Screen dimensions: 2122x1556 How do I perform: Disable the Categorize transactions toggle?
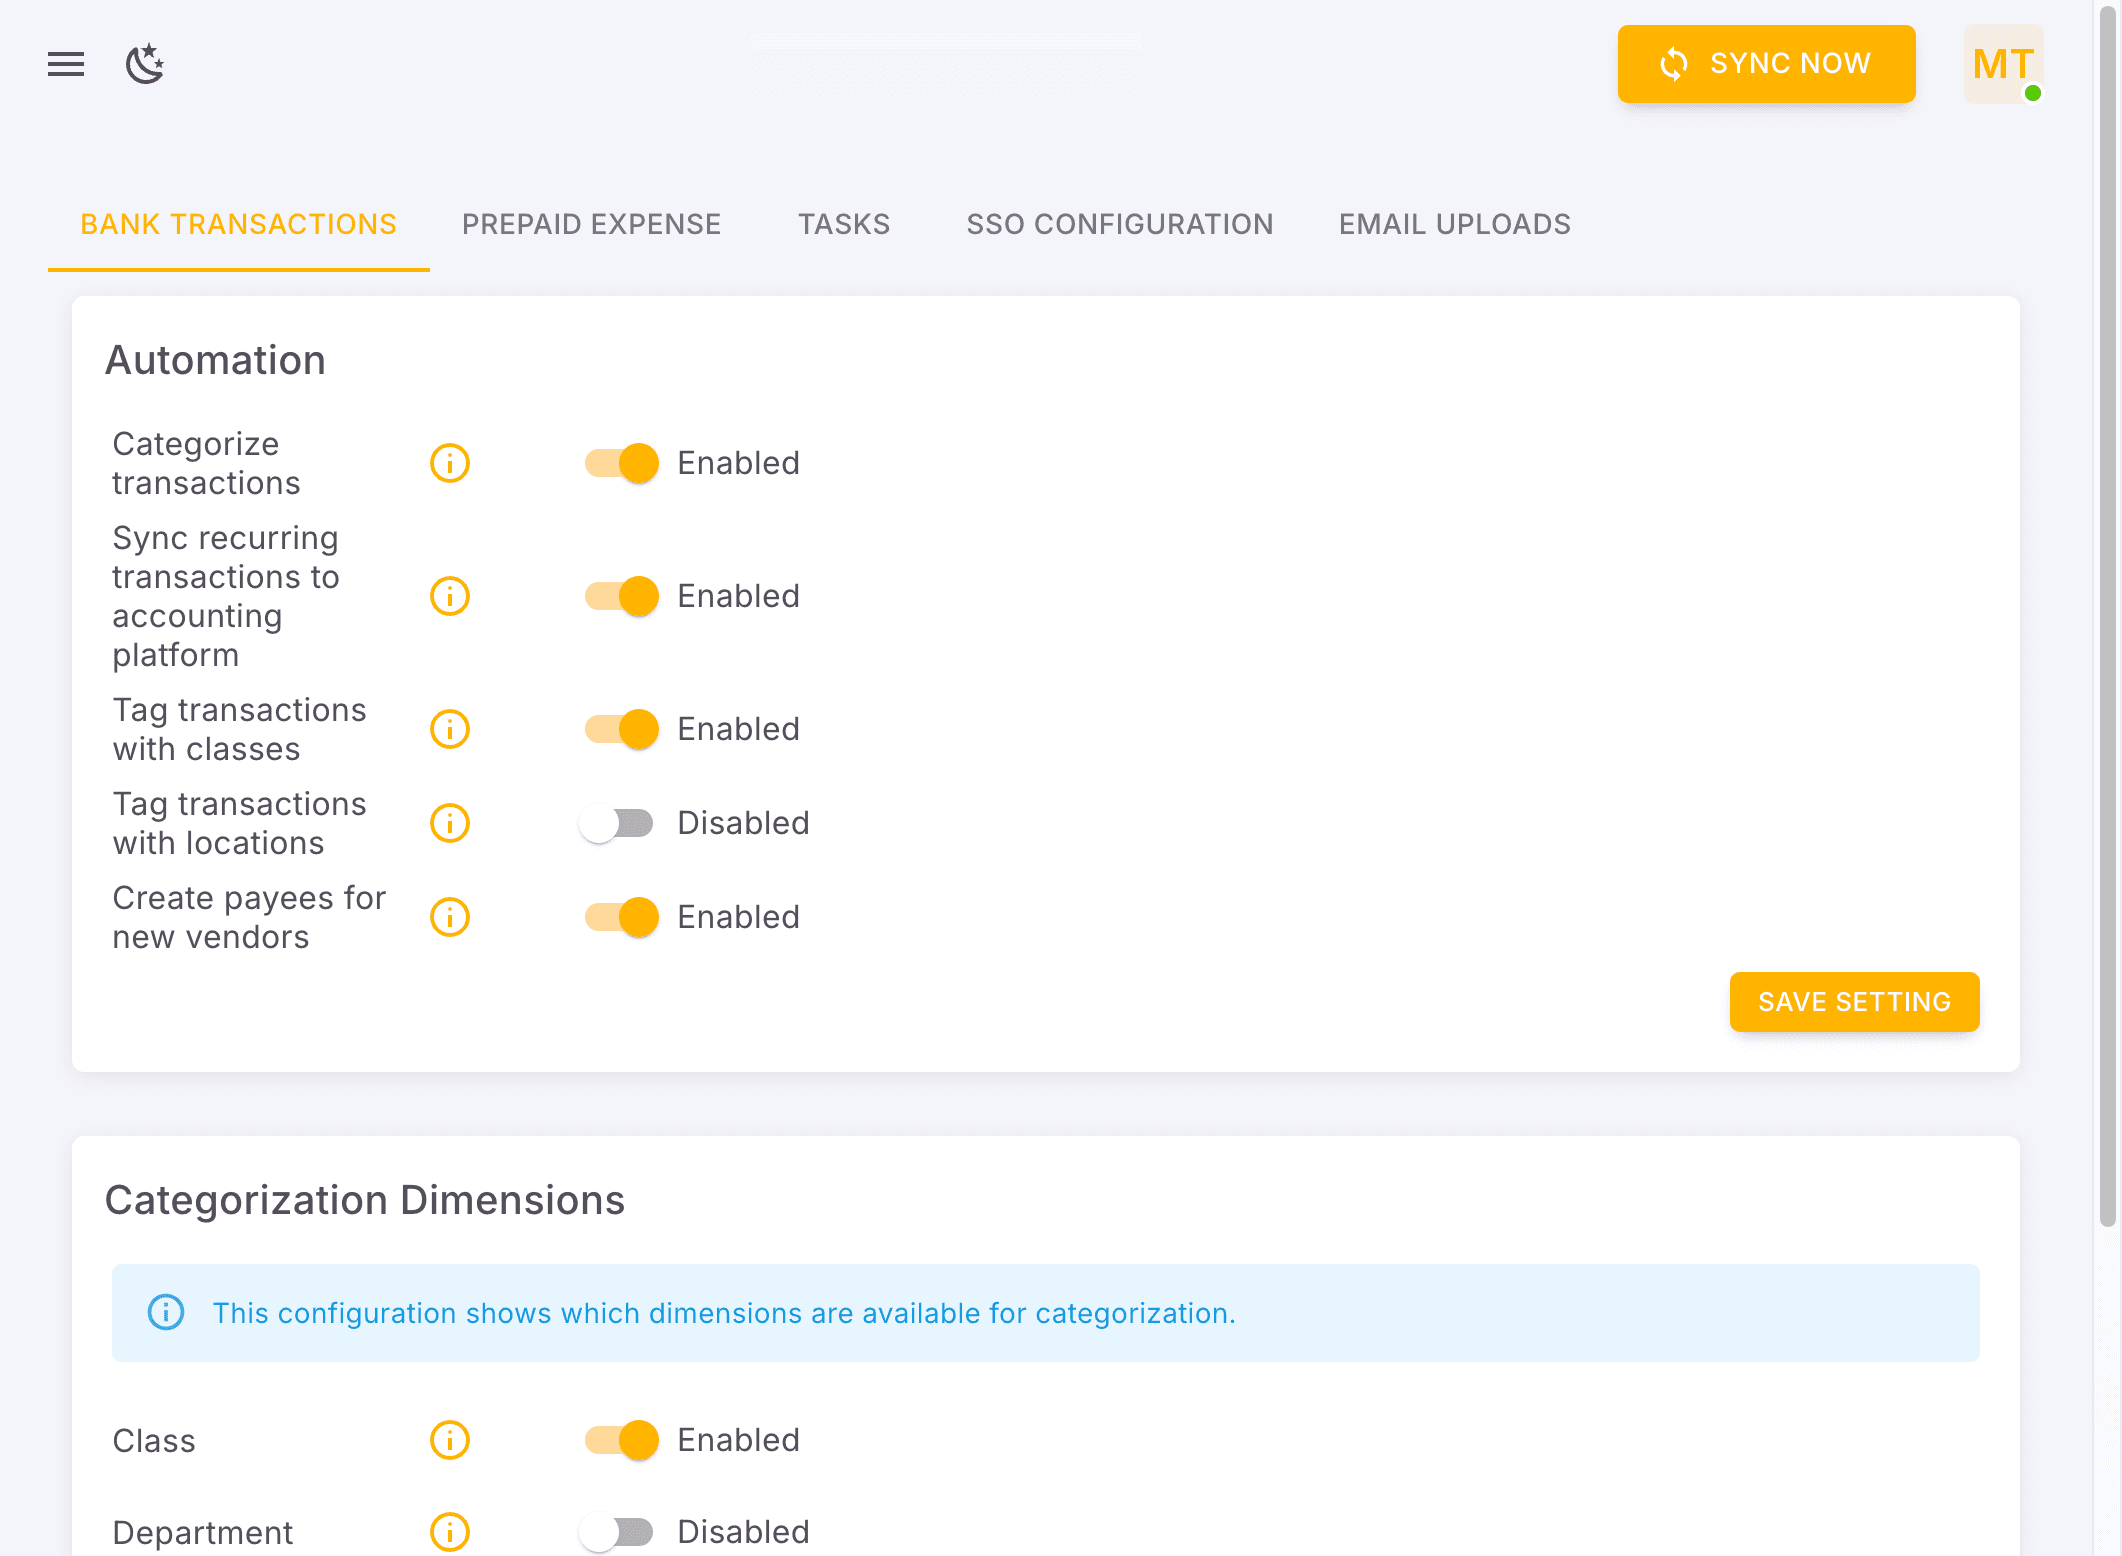(x=621, y=463)
